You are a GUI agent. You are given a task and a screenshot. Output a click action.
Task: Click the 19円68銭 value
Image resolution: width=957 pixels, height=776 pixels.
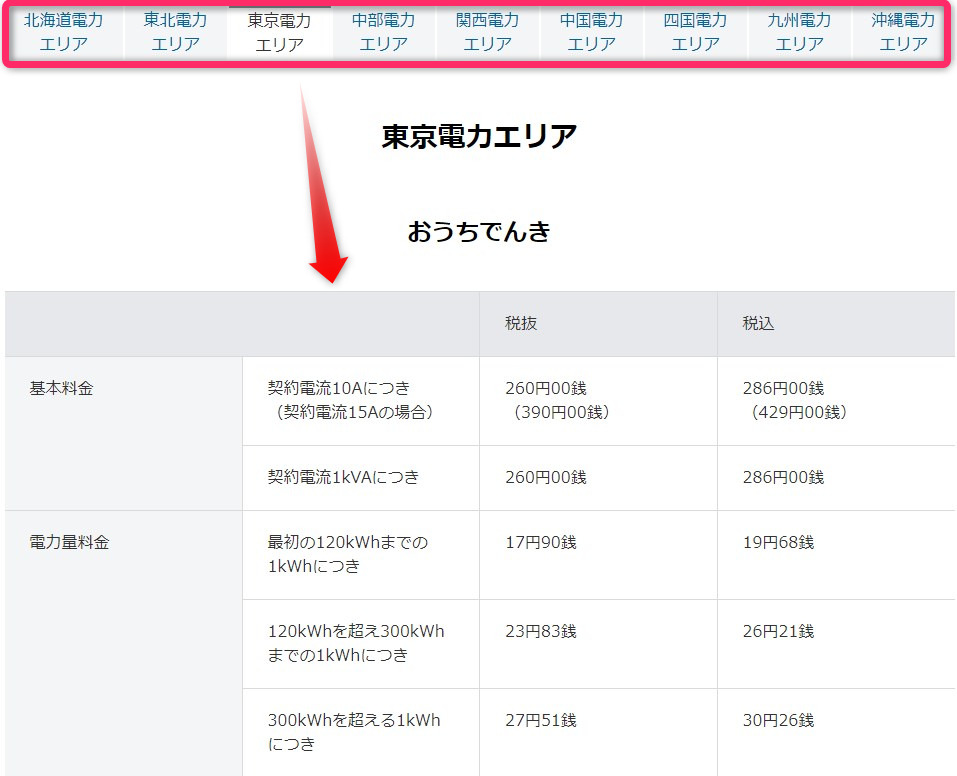(x=778, y=542)
